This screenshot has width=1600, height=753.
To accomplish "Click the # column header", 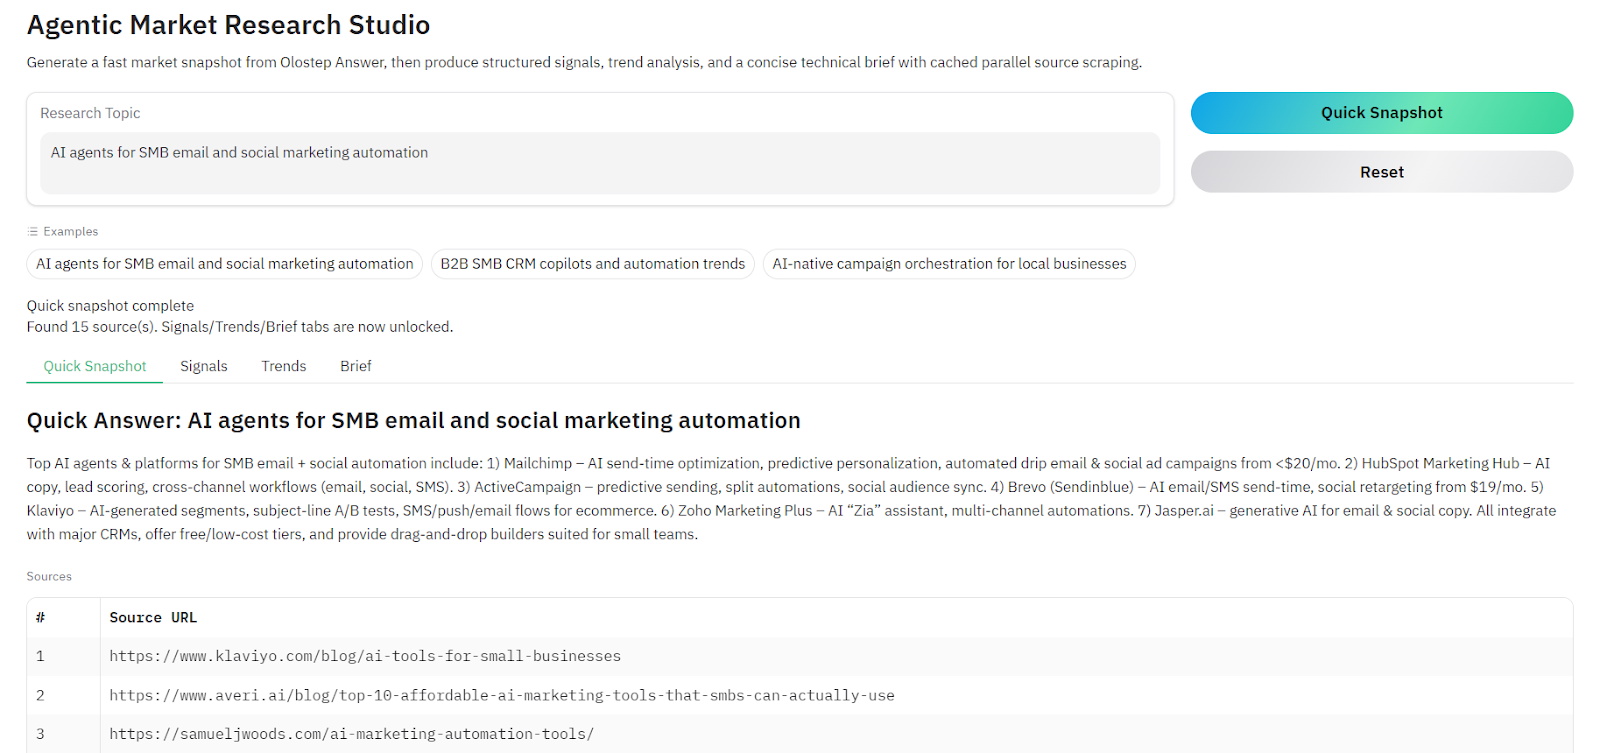I will tap(40, 618).
